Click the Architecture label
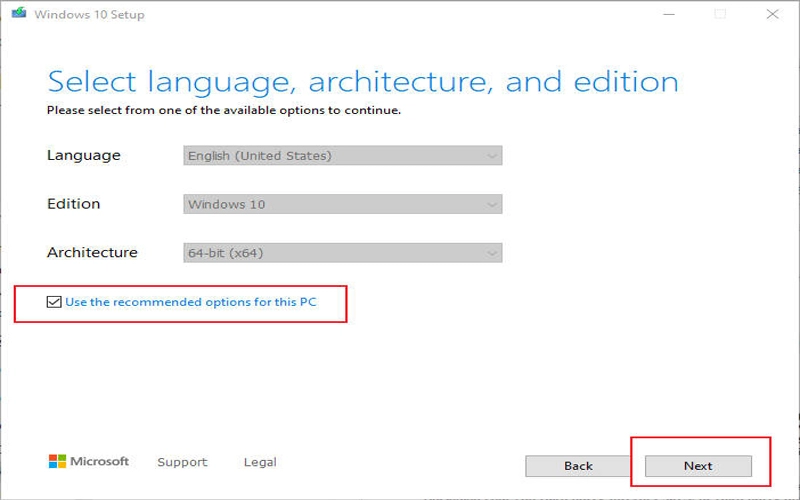The image size is (800, 500). click(92, 252)
